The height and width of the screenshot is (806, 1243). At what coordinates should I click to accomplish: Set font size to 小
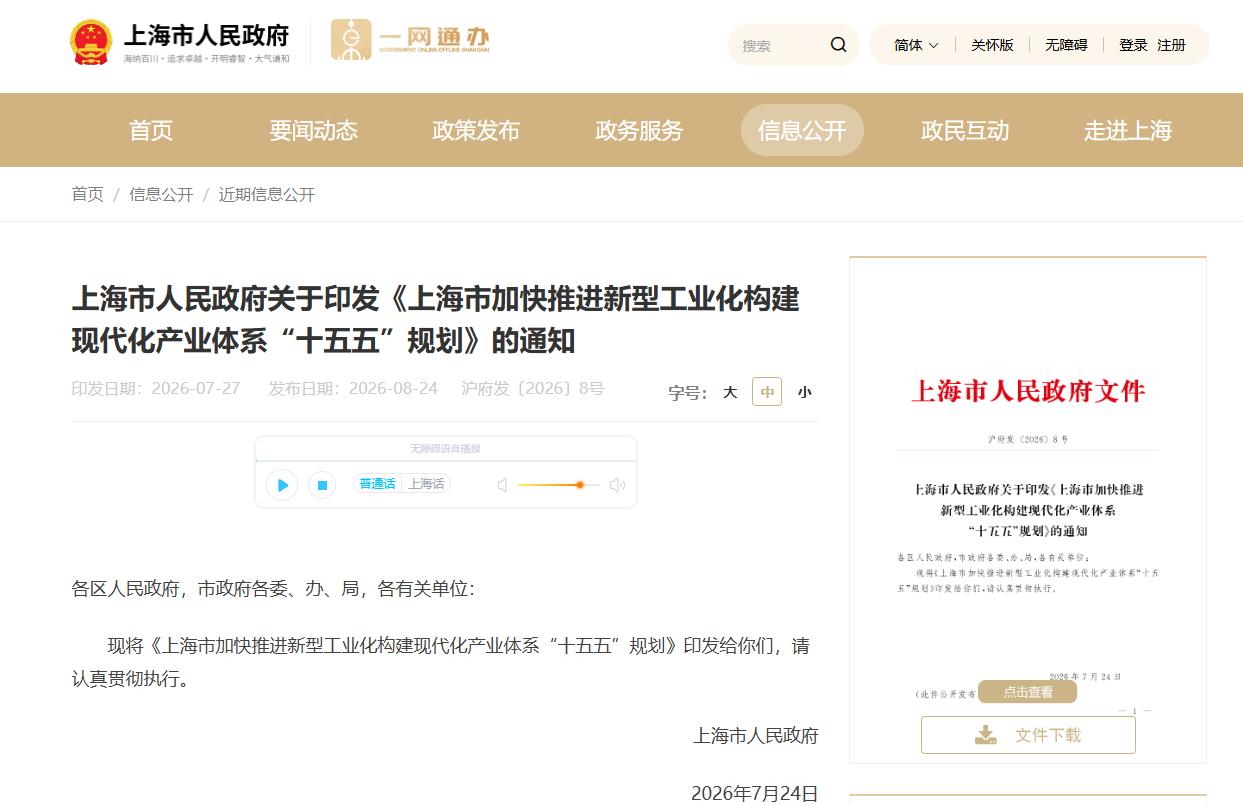coord(804,392)
